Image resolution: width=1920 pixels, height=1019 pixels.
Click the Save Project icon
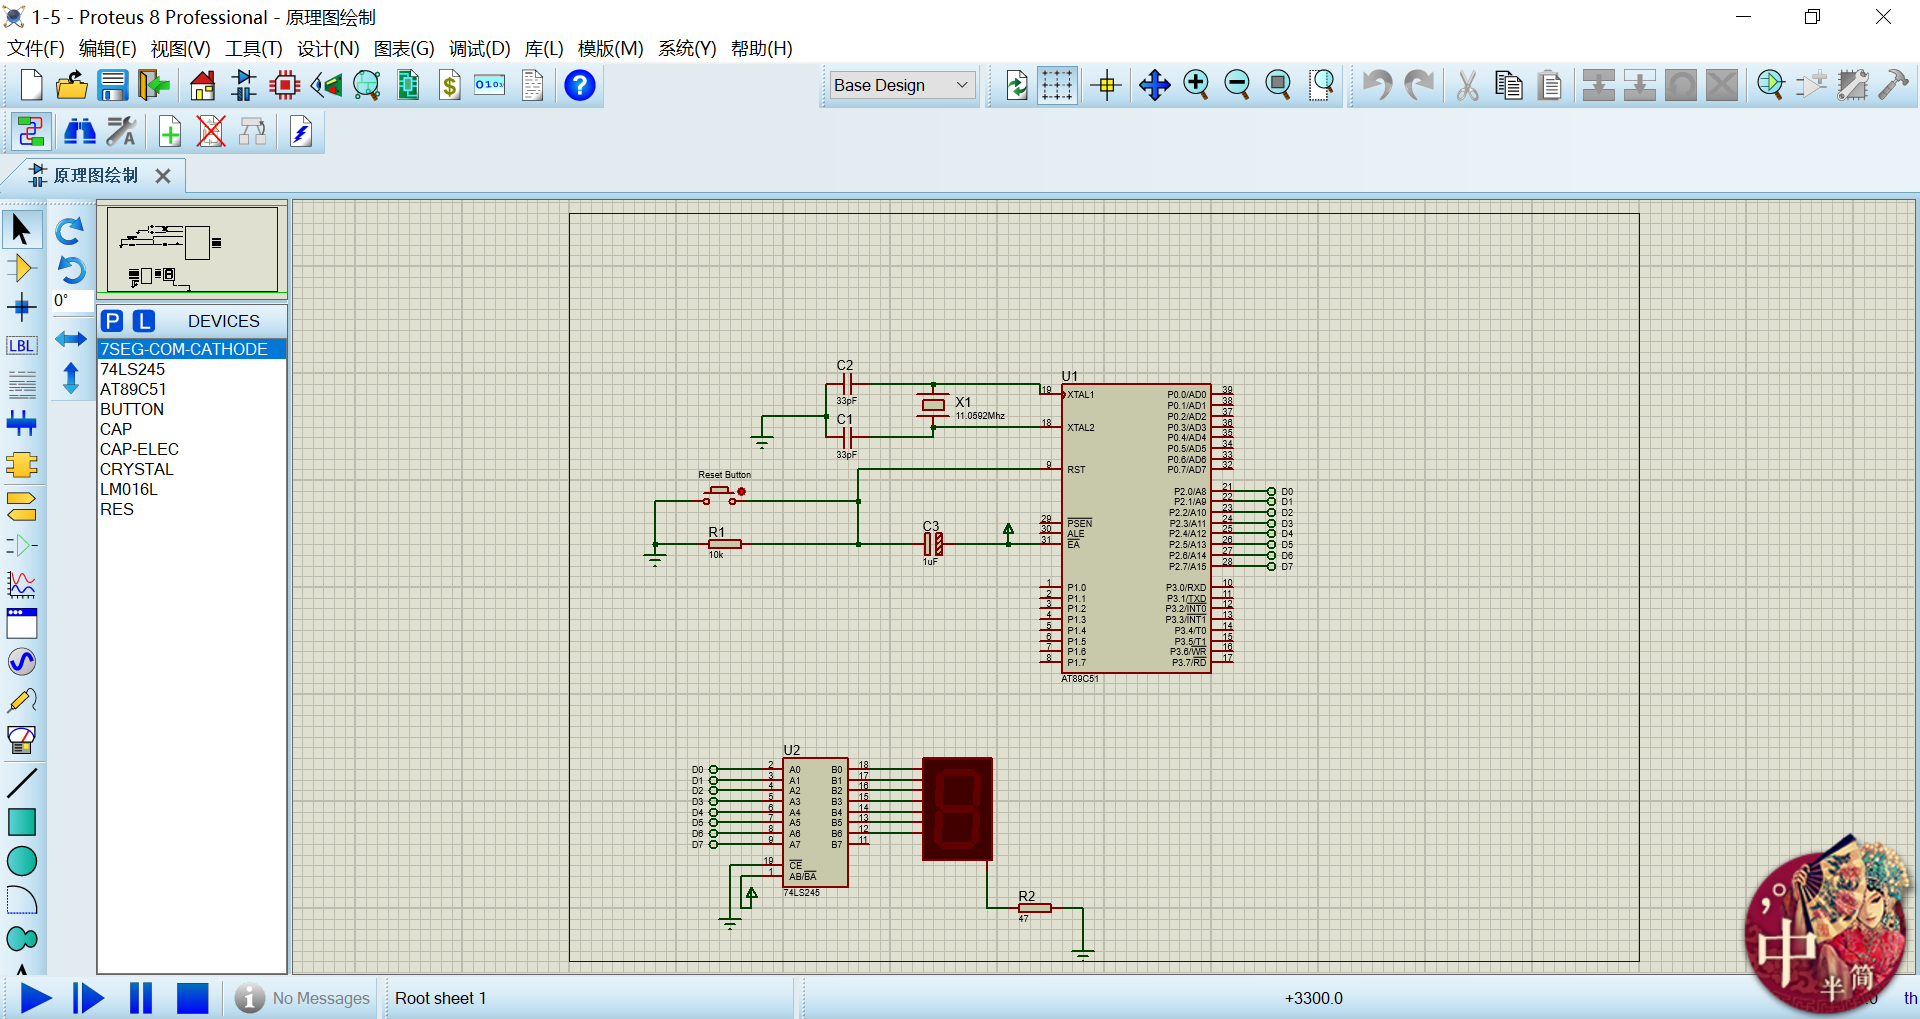point(112,86)
